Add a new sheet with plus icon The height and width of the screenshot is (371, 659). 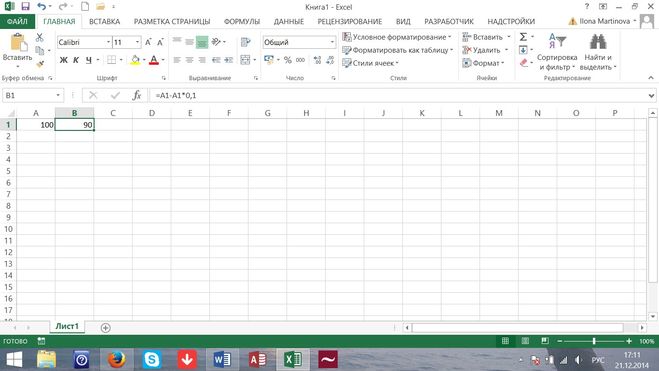(x=105, y=328)
